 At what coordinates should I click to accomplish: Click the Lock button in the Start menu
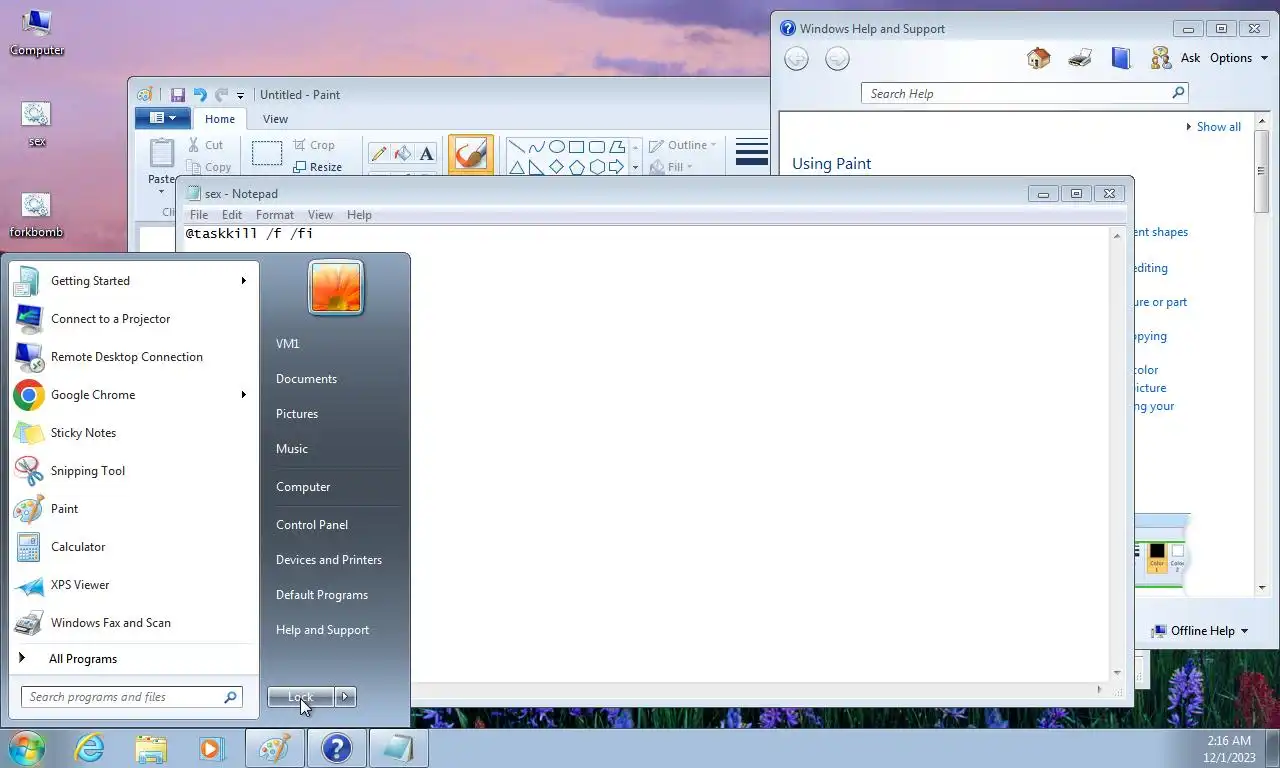[301, 697]
